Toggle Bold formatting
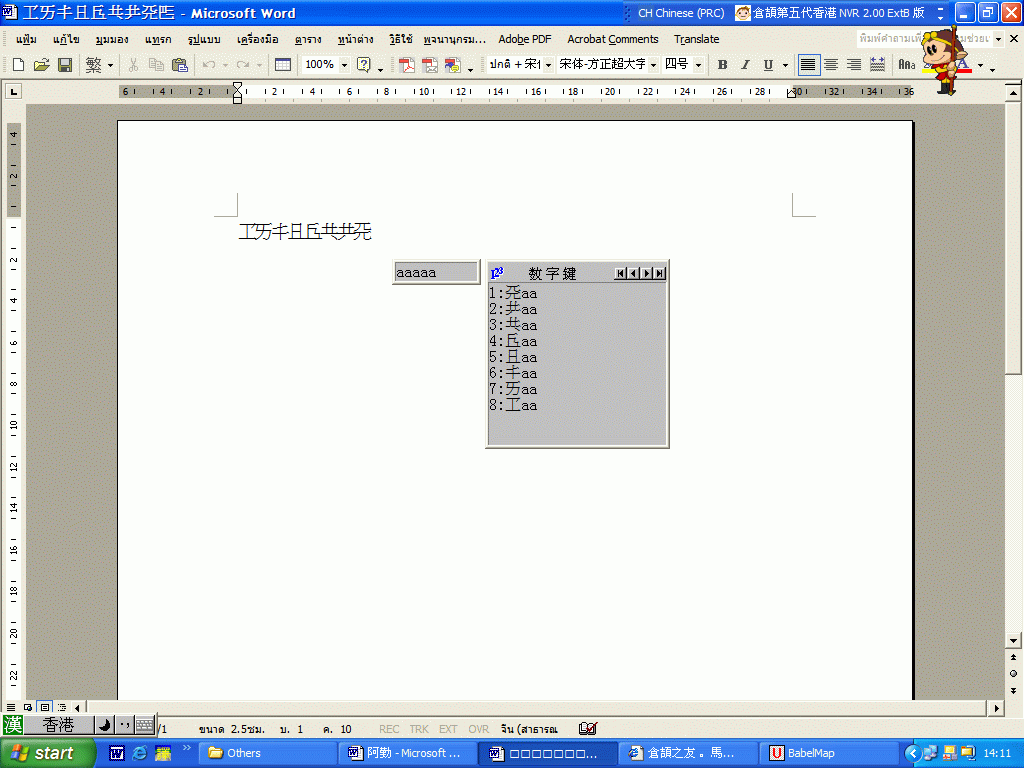This screenshot has height=768, width=1024. (x=722, y=65)
